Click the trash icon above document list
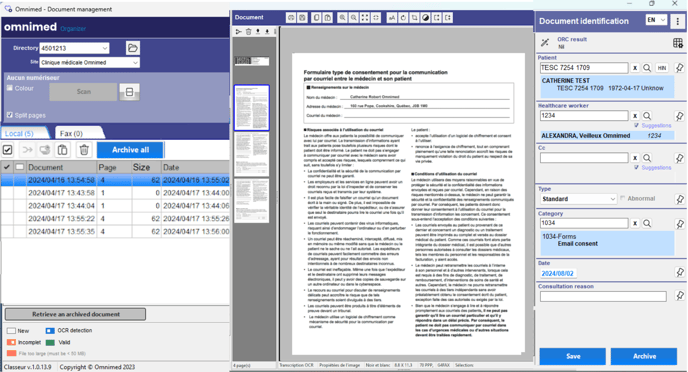This screenshot has height=372, width=688. [x=84, y=150]
